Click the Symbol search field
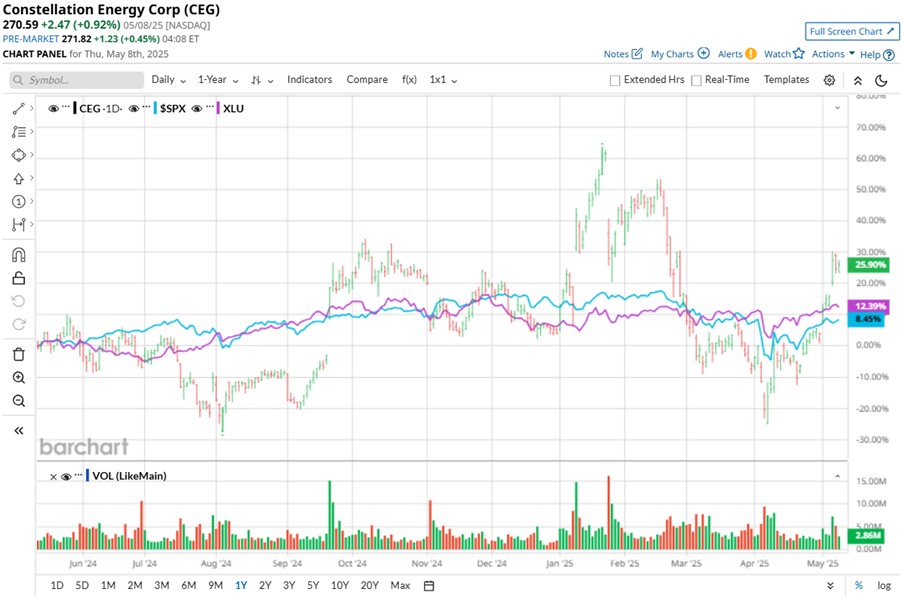This screenshot has width=903, height=598. click(77, 80)
